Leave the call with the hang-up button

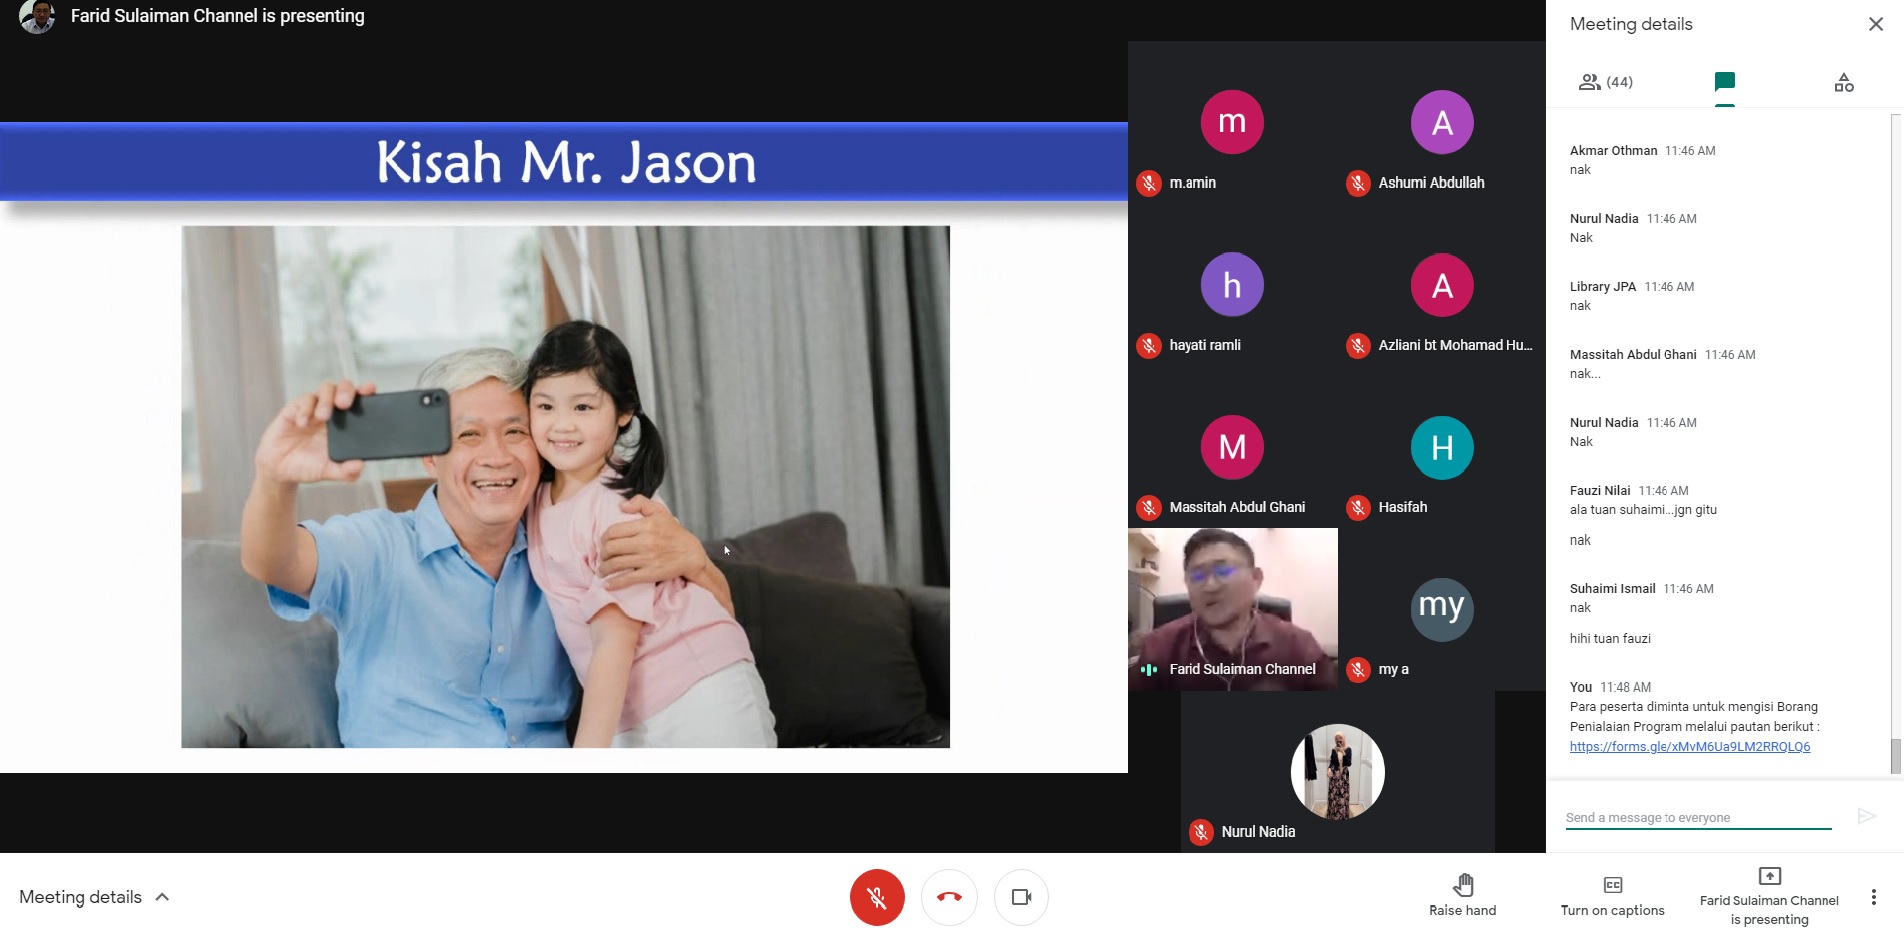[949, 897]
